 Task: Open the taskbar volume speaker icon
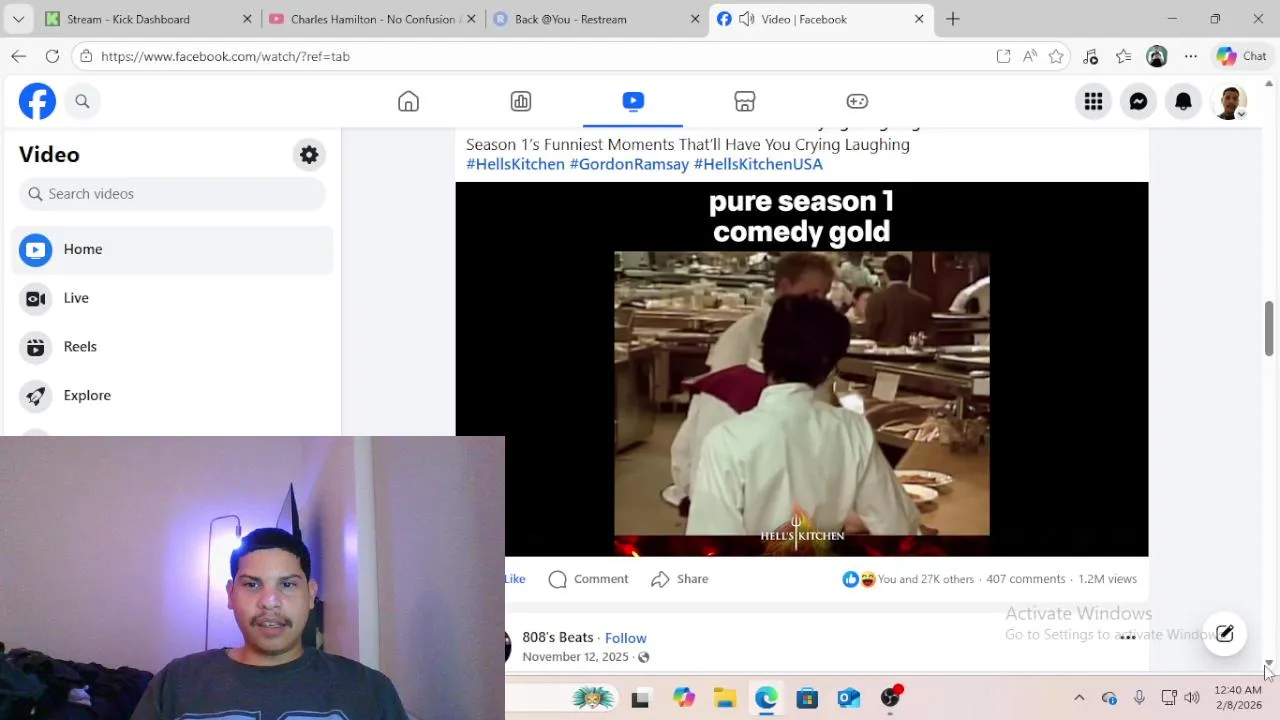click(1191, 698)
